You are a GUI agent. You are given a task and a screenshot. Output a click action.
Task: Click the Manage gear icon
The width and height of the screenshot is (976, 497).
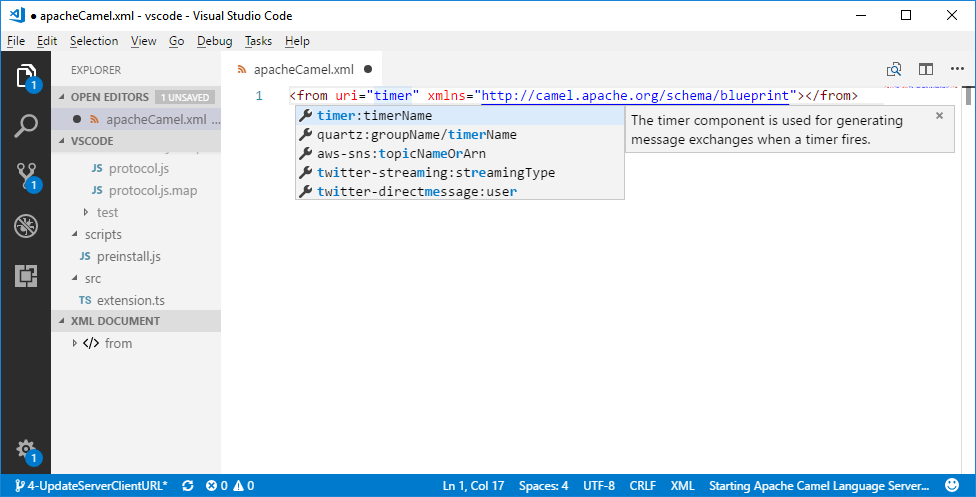click(x=26, y=450)
